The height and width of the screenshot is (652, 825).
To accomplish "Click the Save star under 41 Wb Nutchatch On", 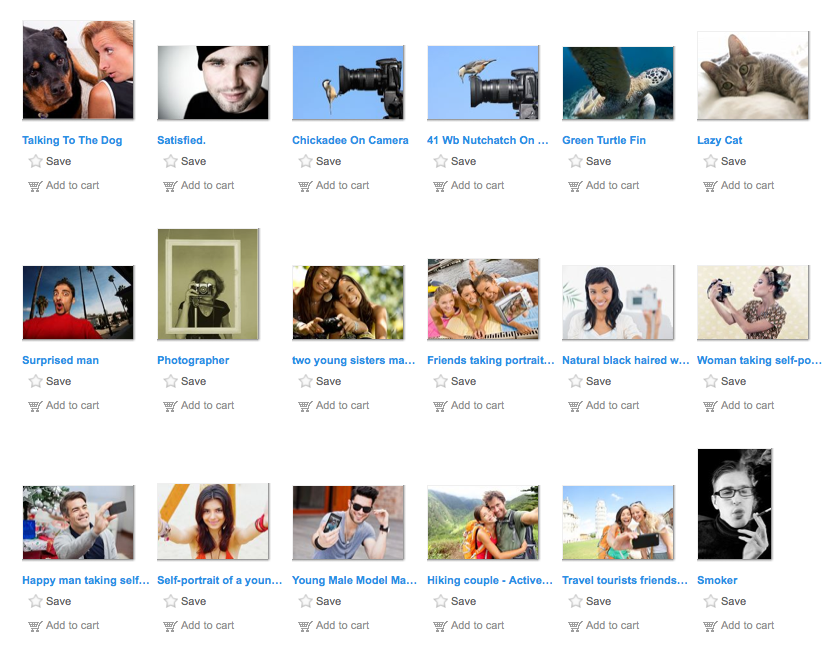I will tap(440, 161).
